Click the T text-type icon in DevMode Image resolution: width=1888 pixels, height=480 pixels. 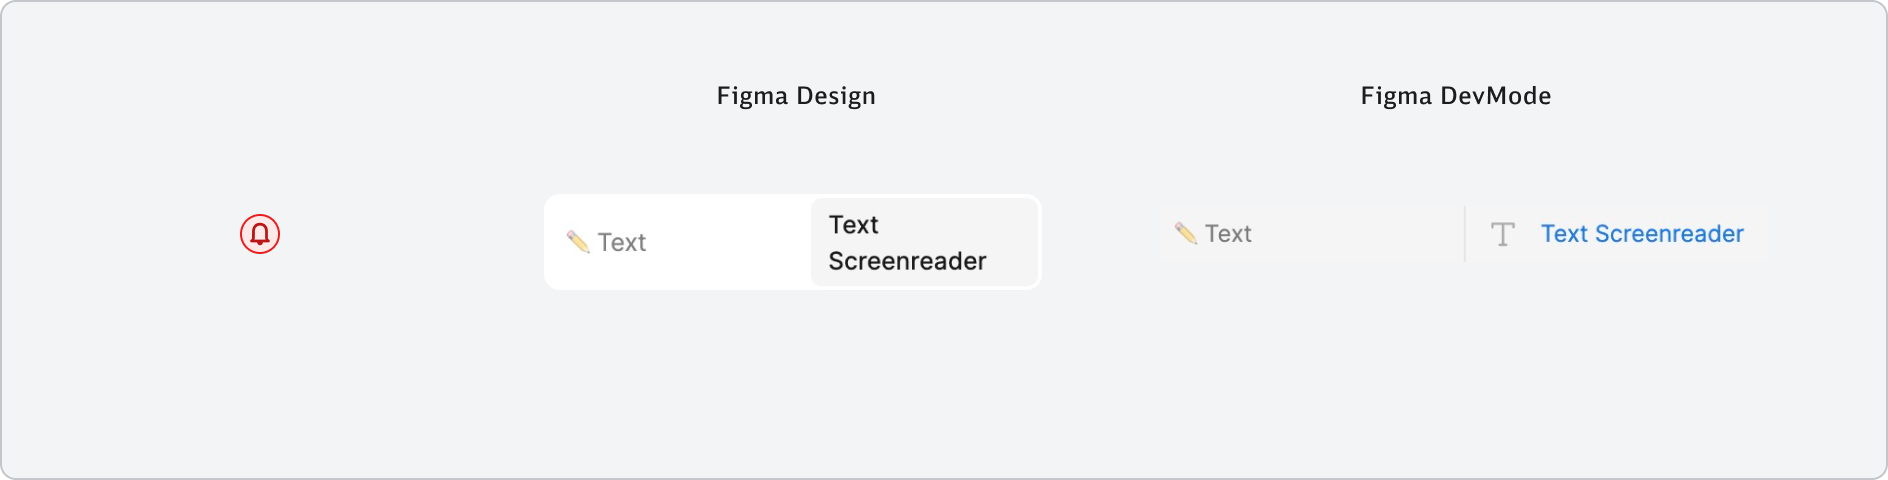(1502, 234)
